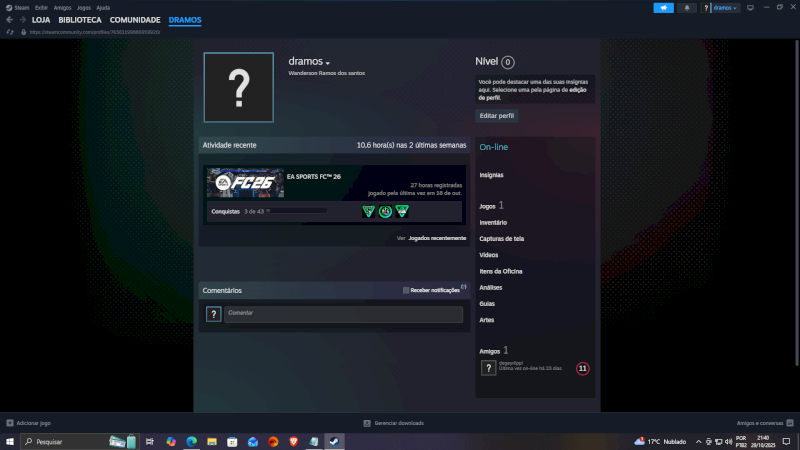Viewport: 800px width, 450px height.
Task: Click the Adicionar jogo plus icon
Action: pos(10,423)
